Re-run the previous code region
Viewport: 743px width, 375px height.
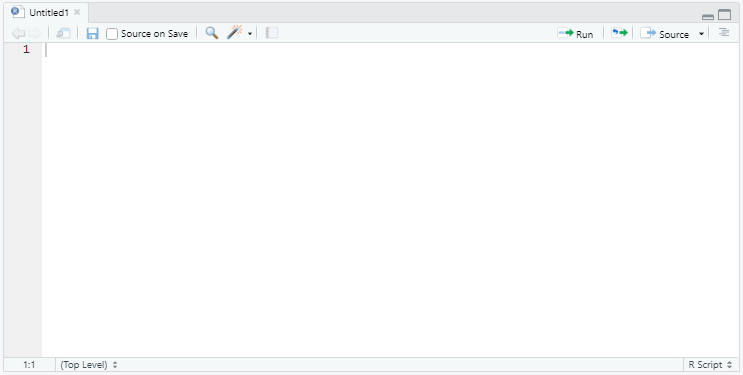pos(619,33)
